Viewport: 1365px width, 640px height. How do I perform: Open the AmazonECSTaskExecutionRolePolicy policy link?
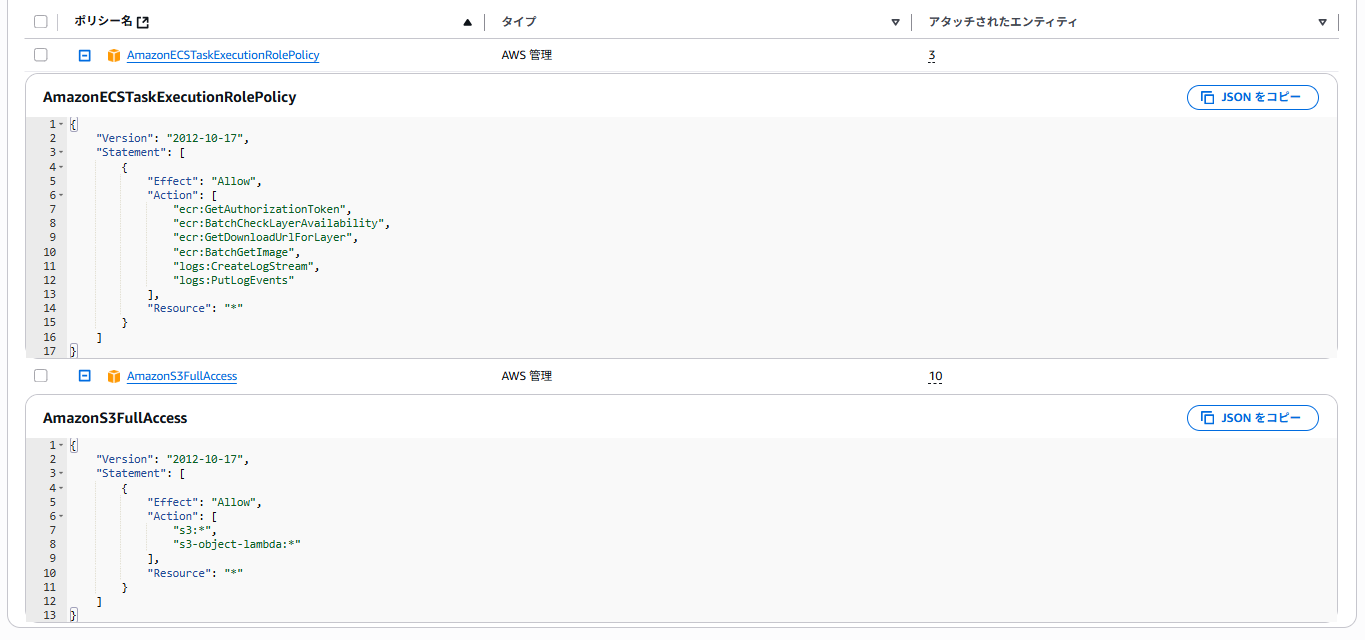coord(223,55)
